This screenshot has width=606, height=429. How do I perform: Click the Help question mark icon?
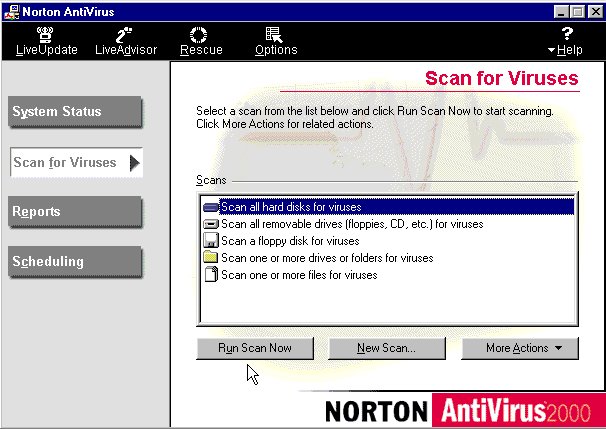(x=567, y=33)
